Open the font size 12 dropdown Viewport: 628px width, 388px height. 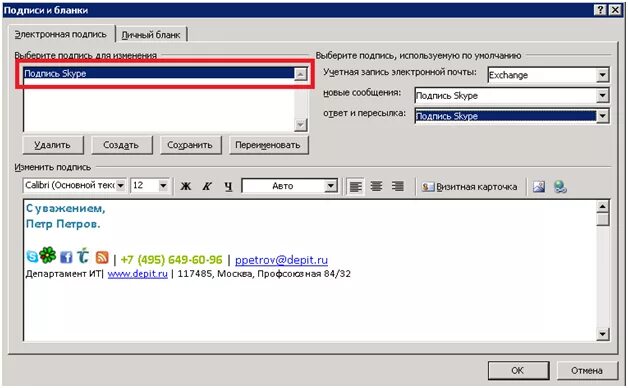click(163, 186)
